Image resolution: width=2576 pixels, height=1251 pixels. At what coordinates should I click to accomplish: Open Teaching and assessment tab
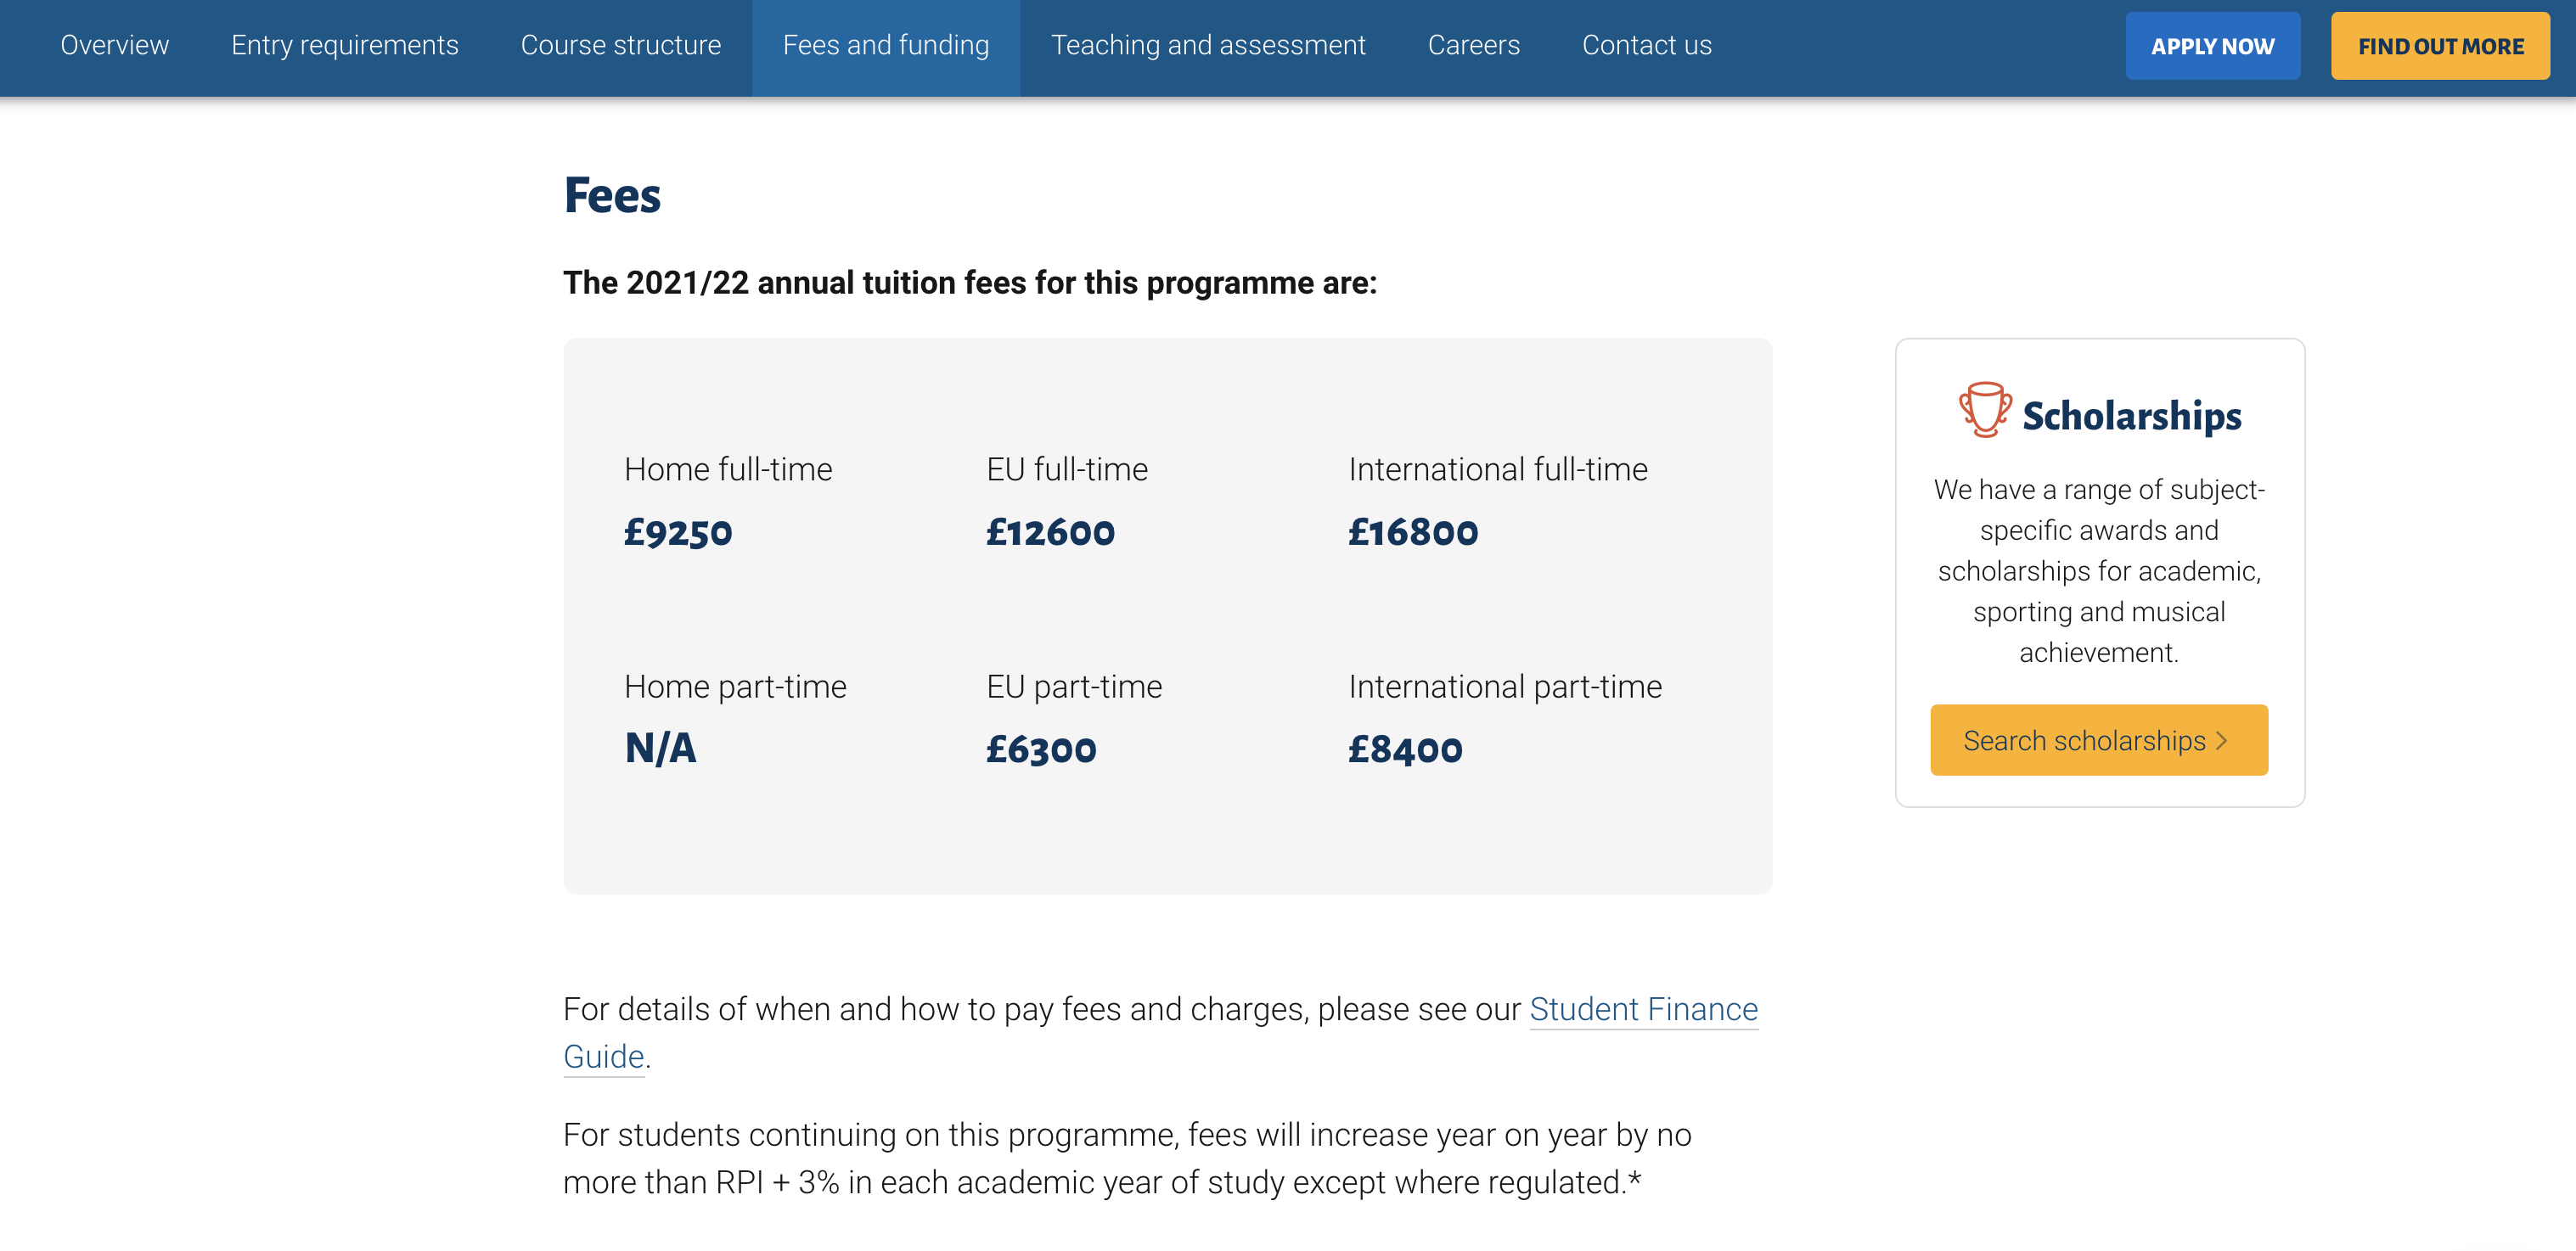1207,46
